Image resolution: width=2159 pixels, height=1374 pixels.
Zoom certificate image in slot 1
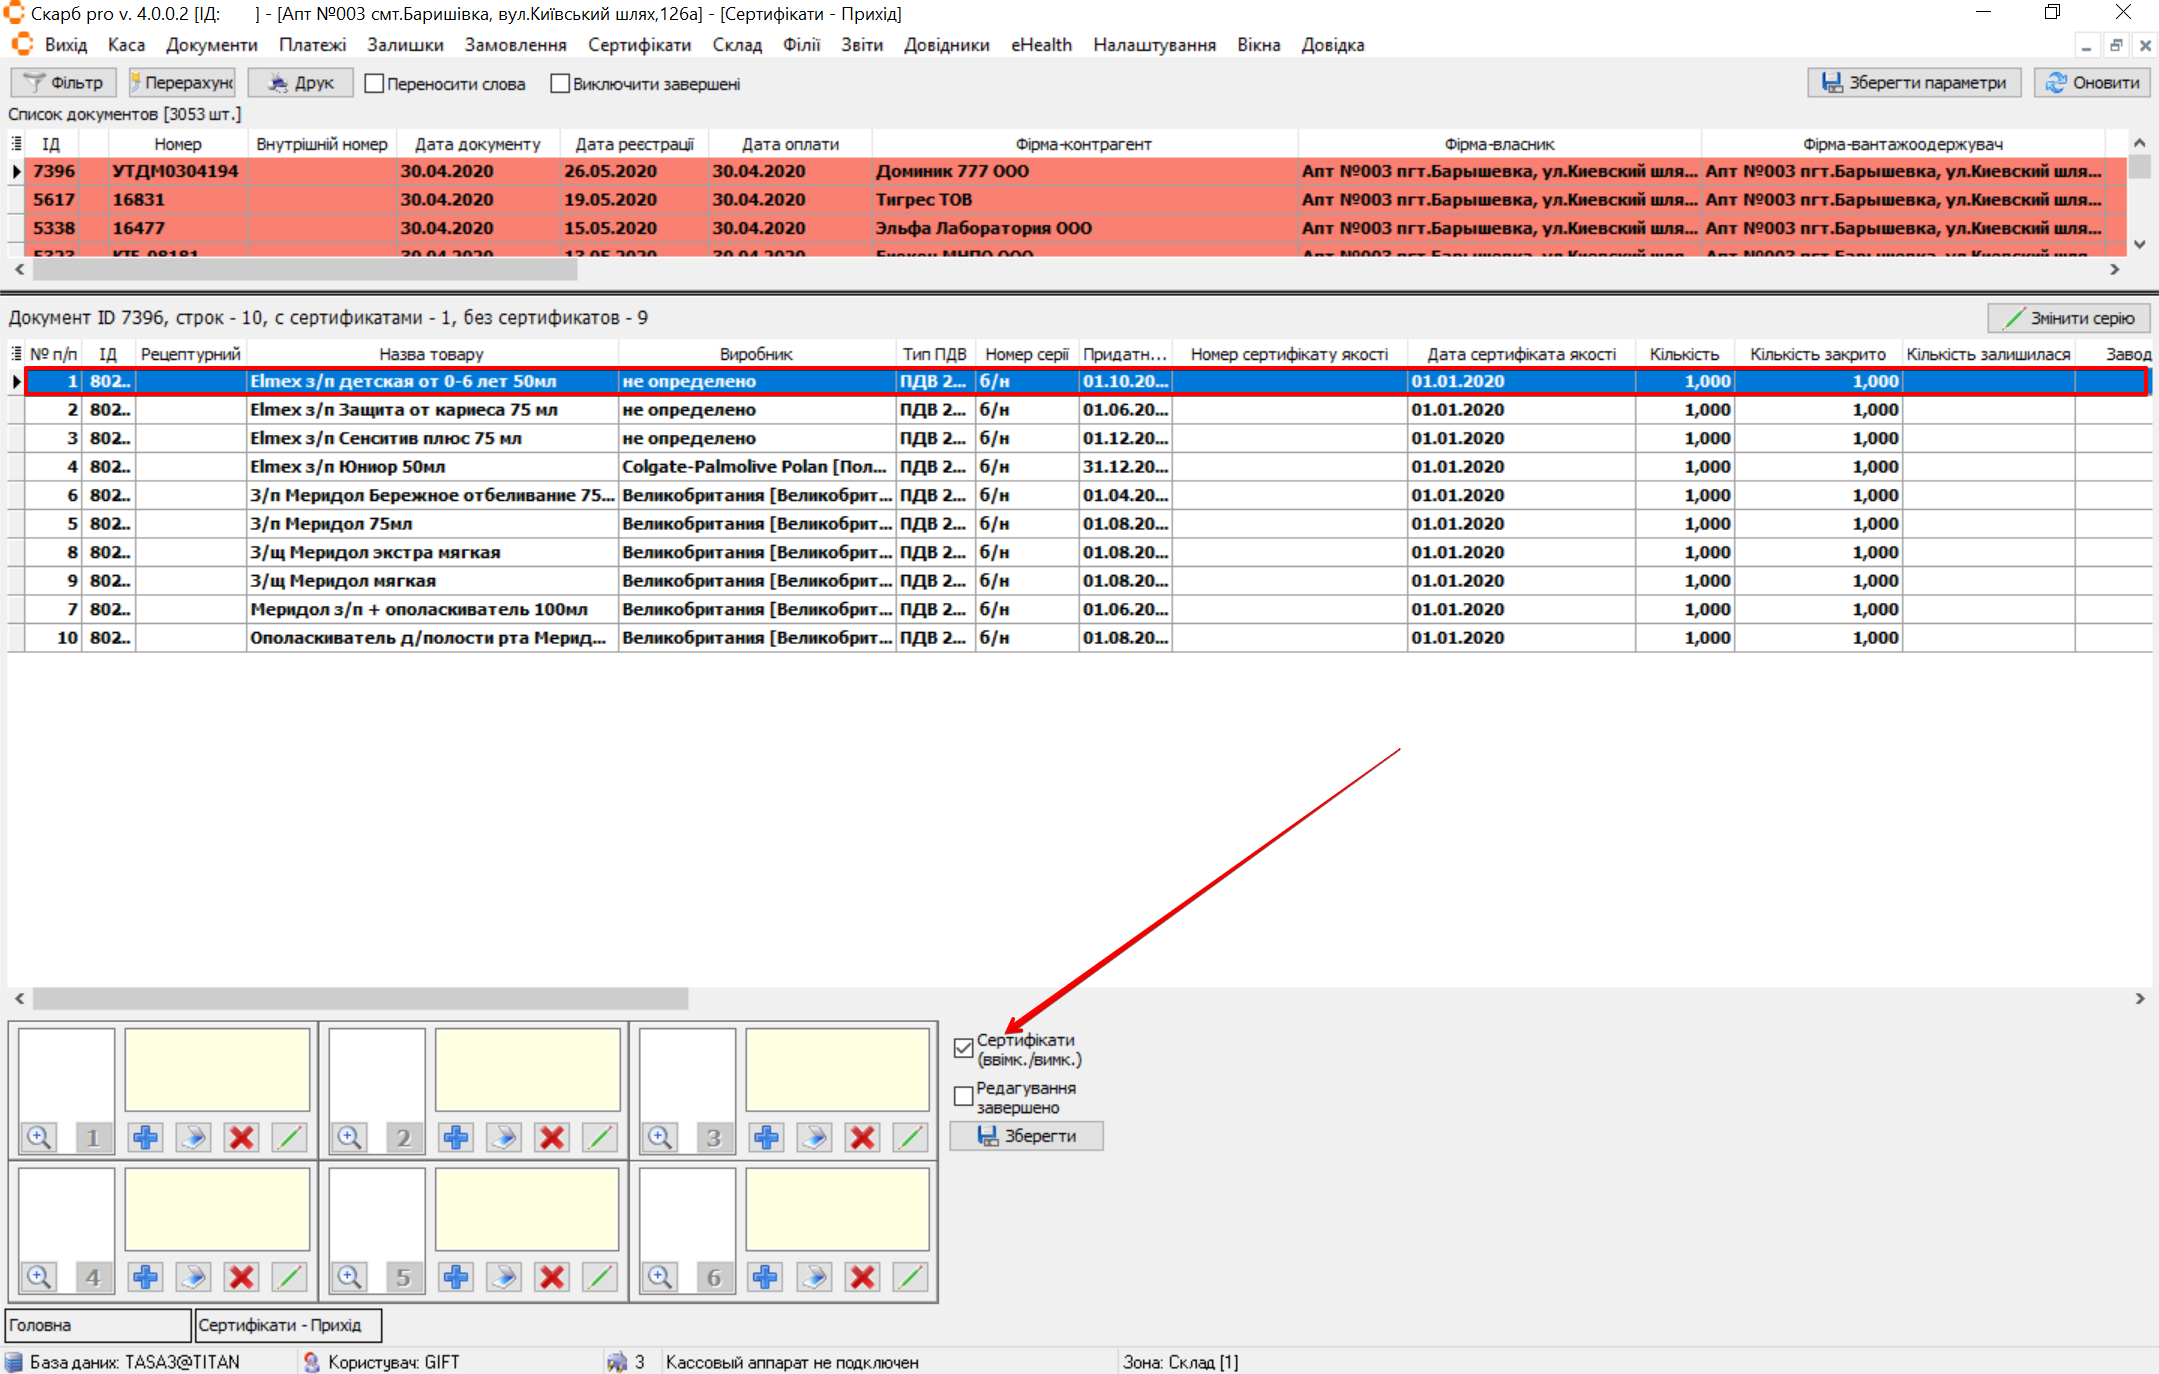39,1137
